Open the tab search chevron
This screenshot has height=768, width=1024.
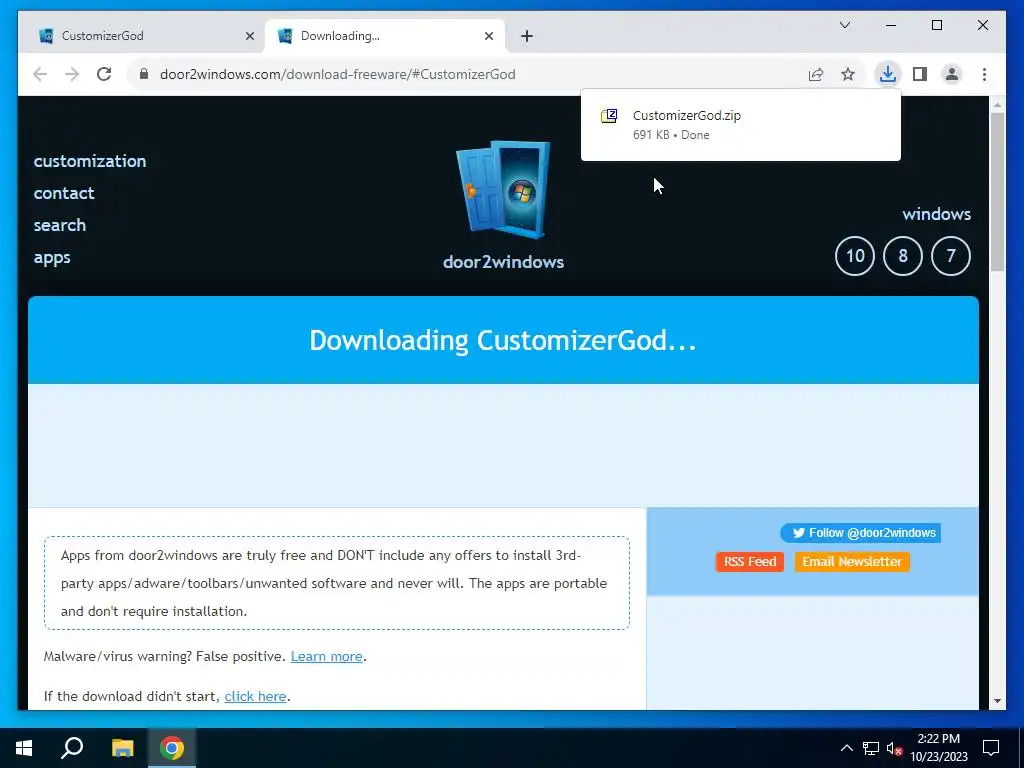[844, 25]
